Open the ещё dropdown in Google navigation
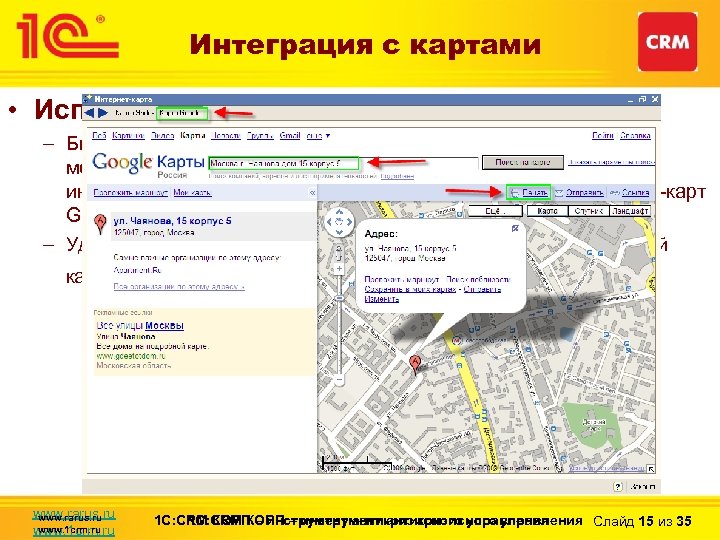Viewport: 720px width, 540px height. 318,135
